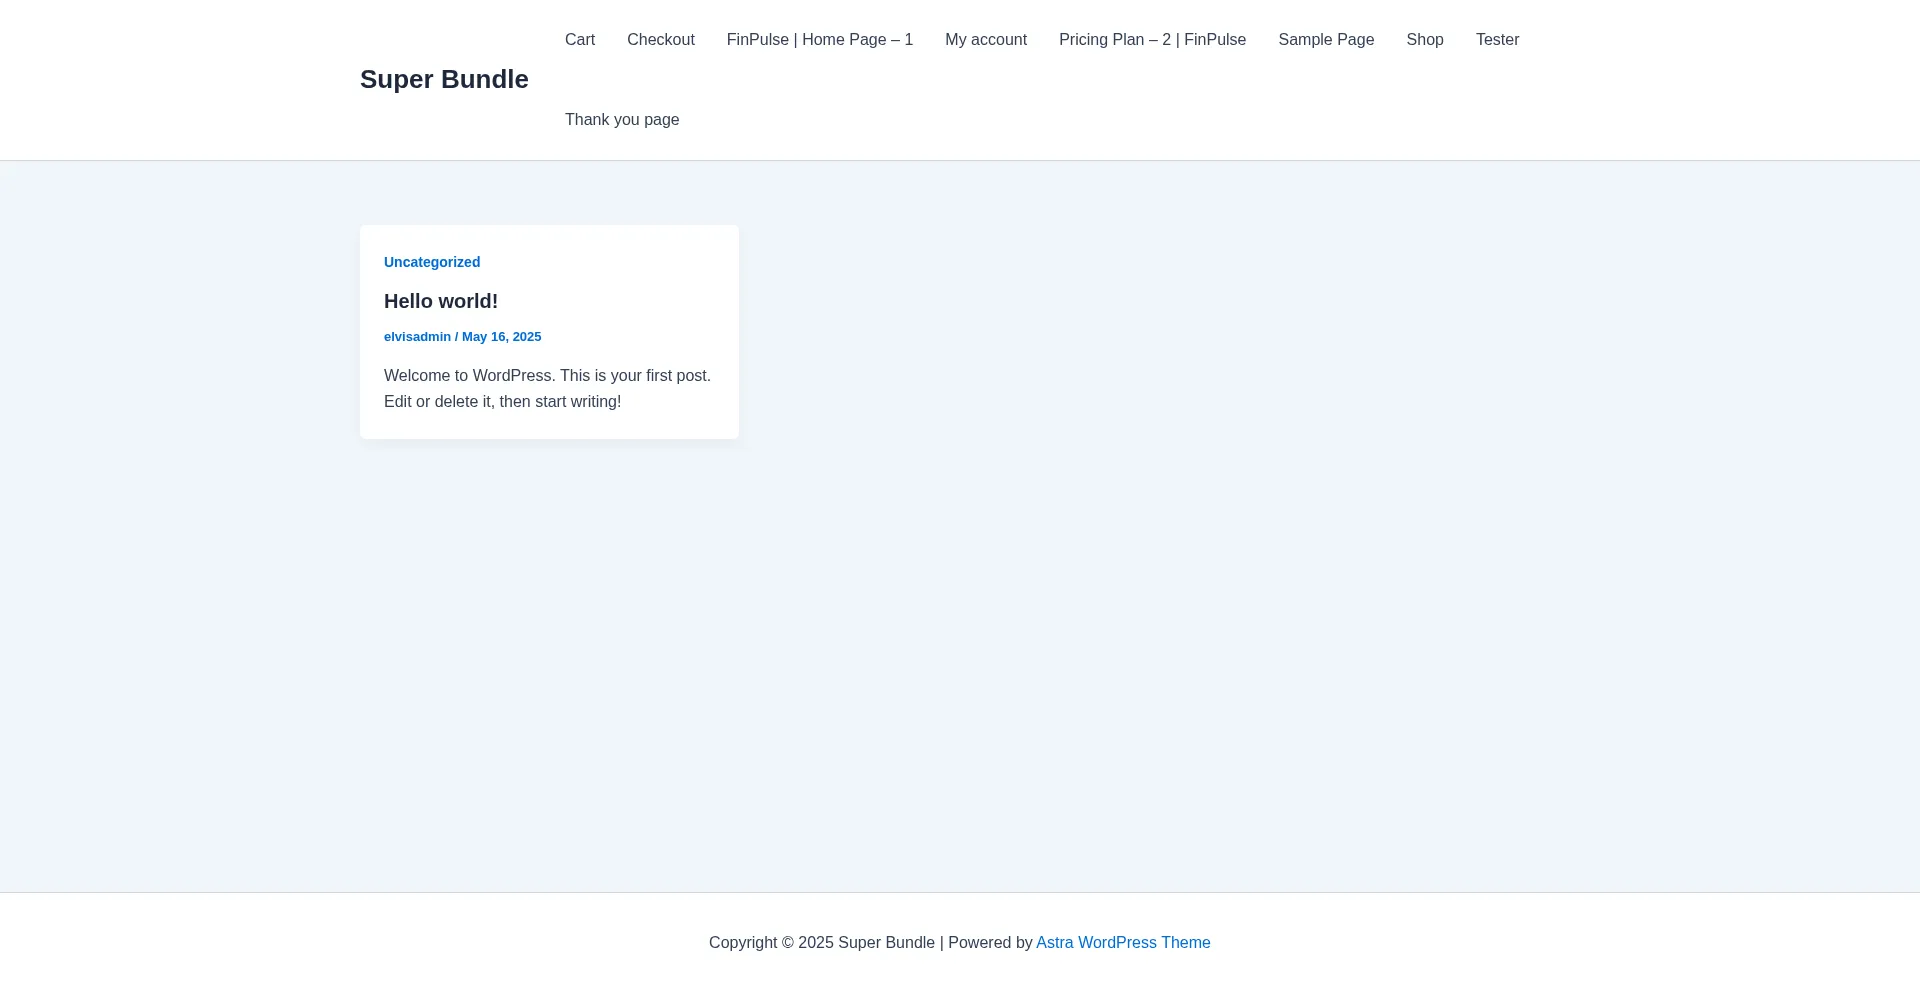Open FinPulse | Home Page – 1
The width and height of the screenshot is (1920, 993).
pyautogui.click(x=820, y=40)
